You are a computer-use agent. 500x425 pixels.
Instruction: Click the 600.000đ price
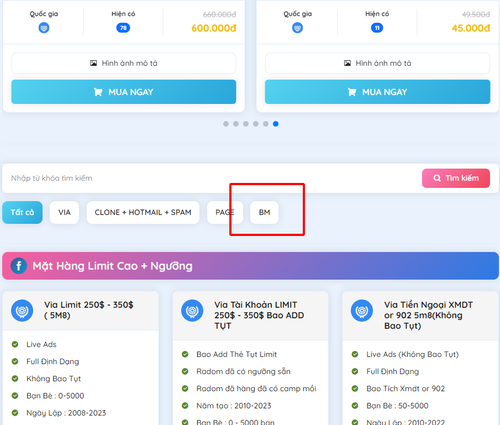point(214,28)
